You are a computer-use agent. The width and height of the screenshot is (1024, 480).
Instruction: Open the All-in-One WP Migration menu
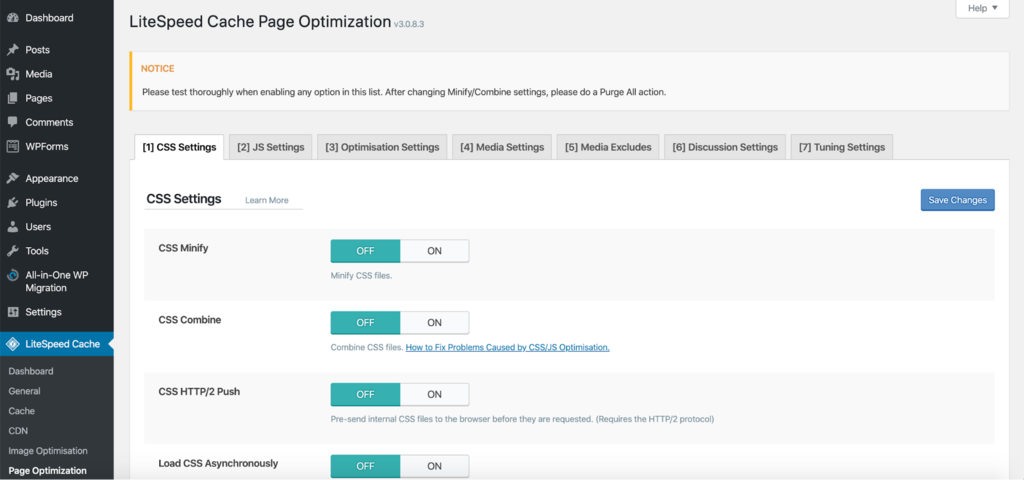57,281
